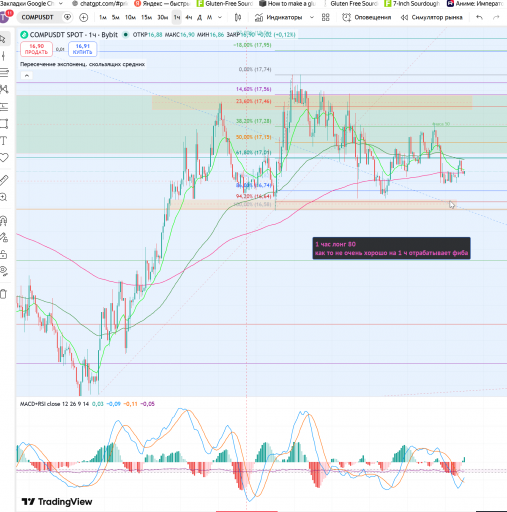This screenshot has width=507, height=512.
Task: Click the COMPUSDT SPOT chart title
Action: [x=73, y=34]
